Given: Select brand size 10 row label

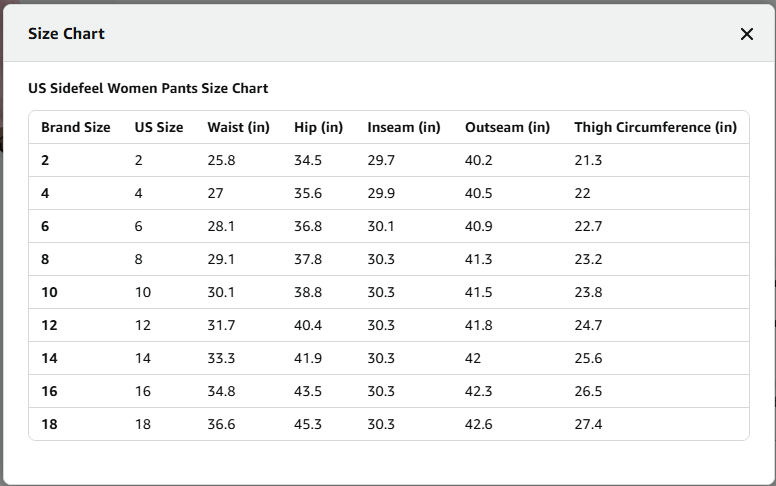Looking at the screenshot, I should (49, 292).
